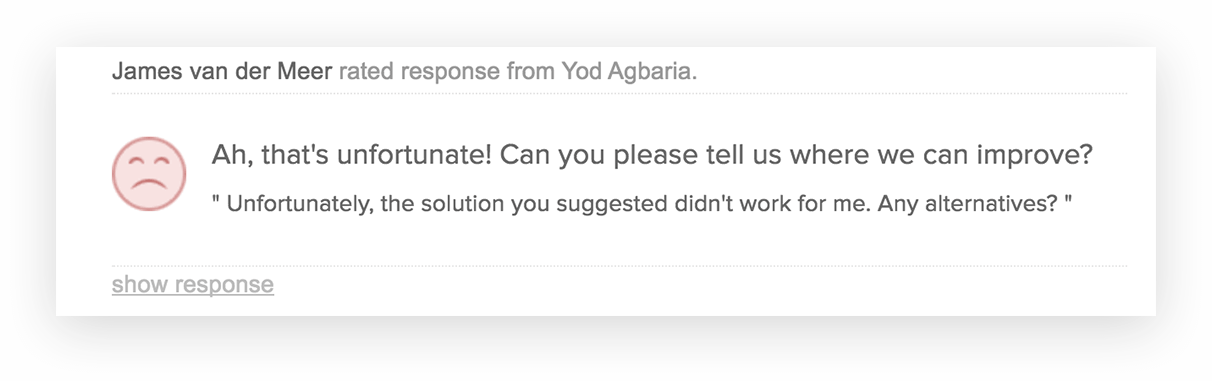Click the word "Meer" in the rater's name

(308, 72)
